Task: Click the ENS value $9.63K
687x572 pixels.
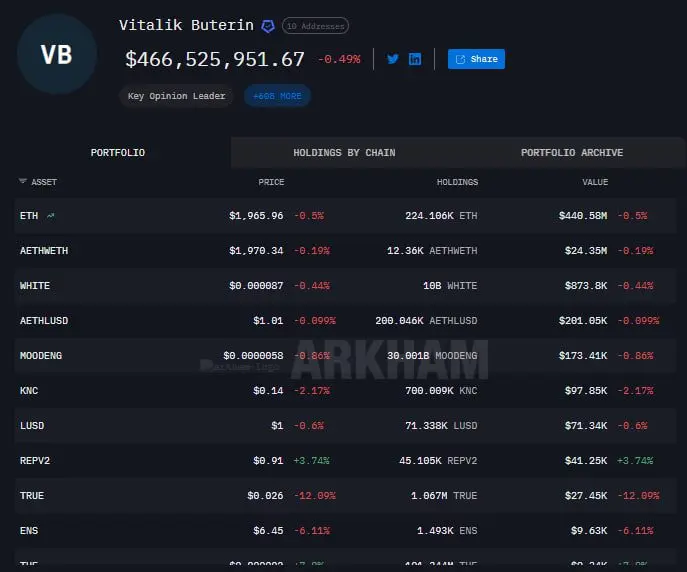Action: click(x=589, y=531)
